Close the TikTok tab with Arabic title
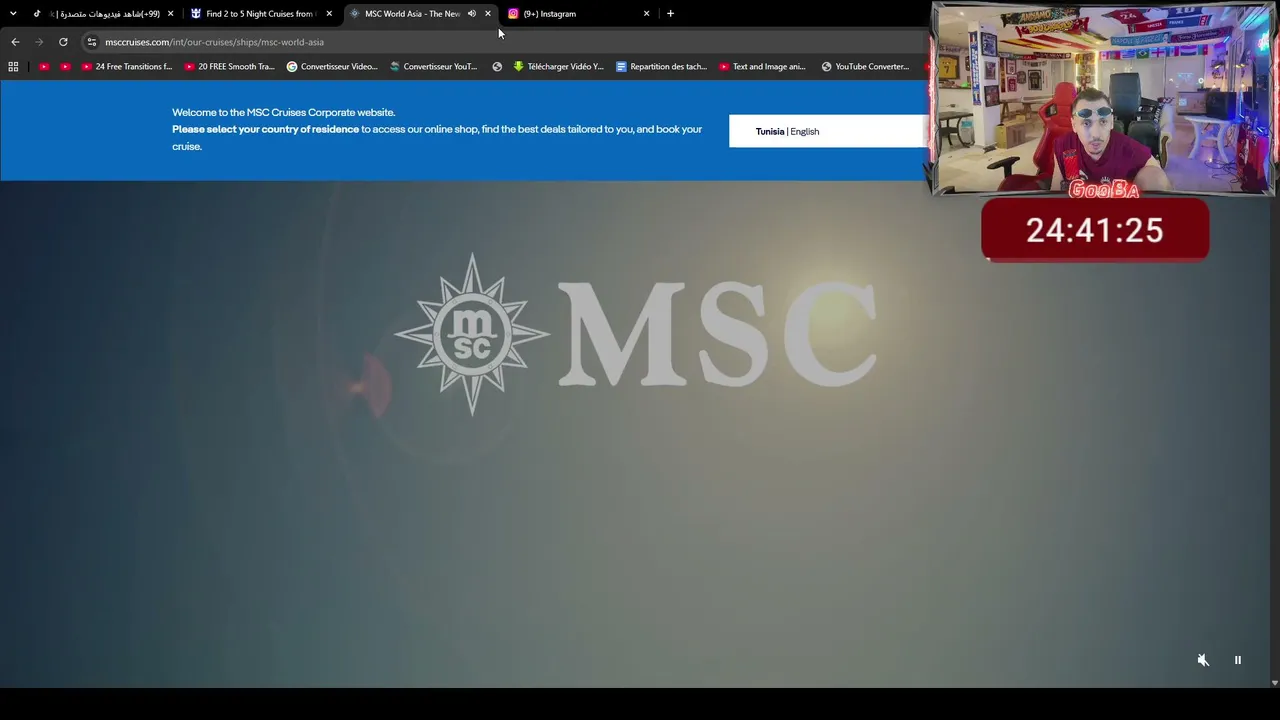Image resolution: width=1280 pixels, height=720 pixels. 170,14
